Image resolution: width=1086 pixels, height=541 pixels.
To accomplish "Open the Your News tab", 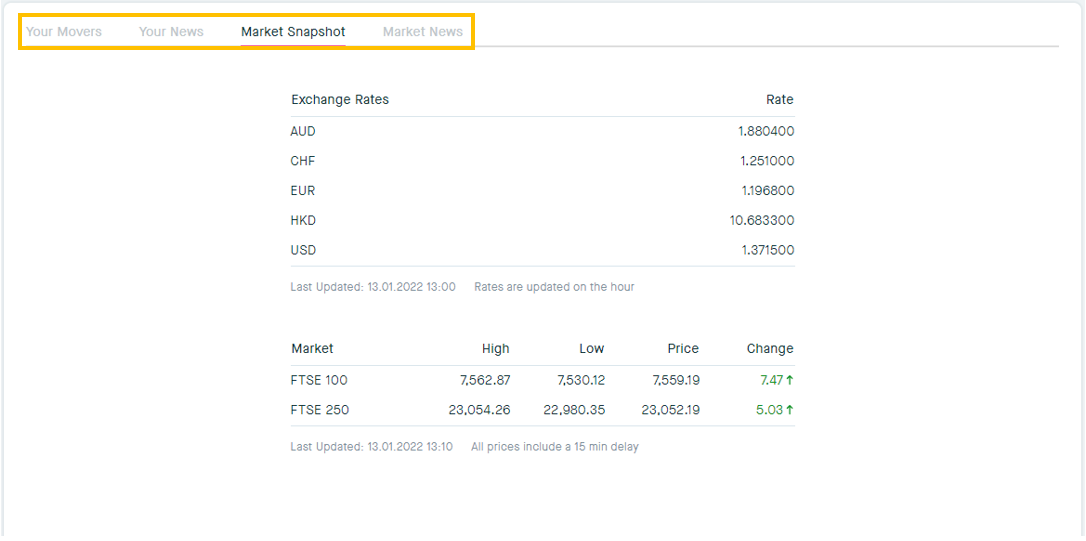I will (171, 32).
